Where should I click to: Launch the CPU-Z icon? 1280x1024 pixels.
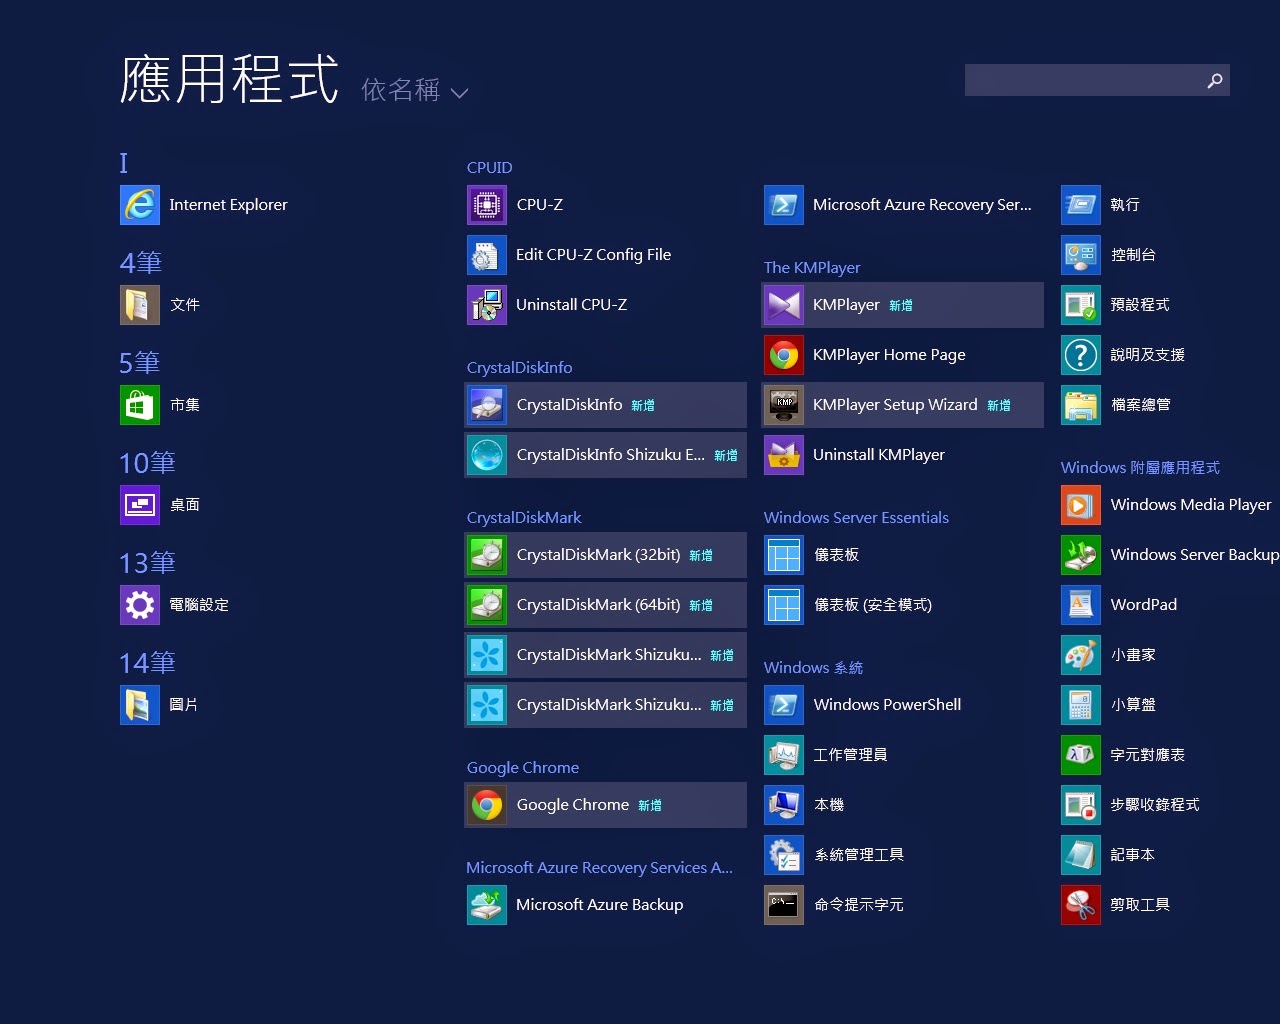pos(487,205)
